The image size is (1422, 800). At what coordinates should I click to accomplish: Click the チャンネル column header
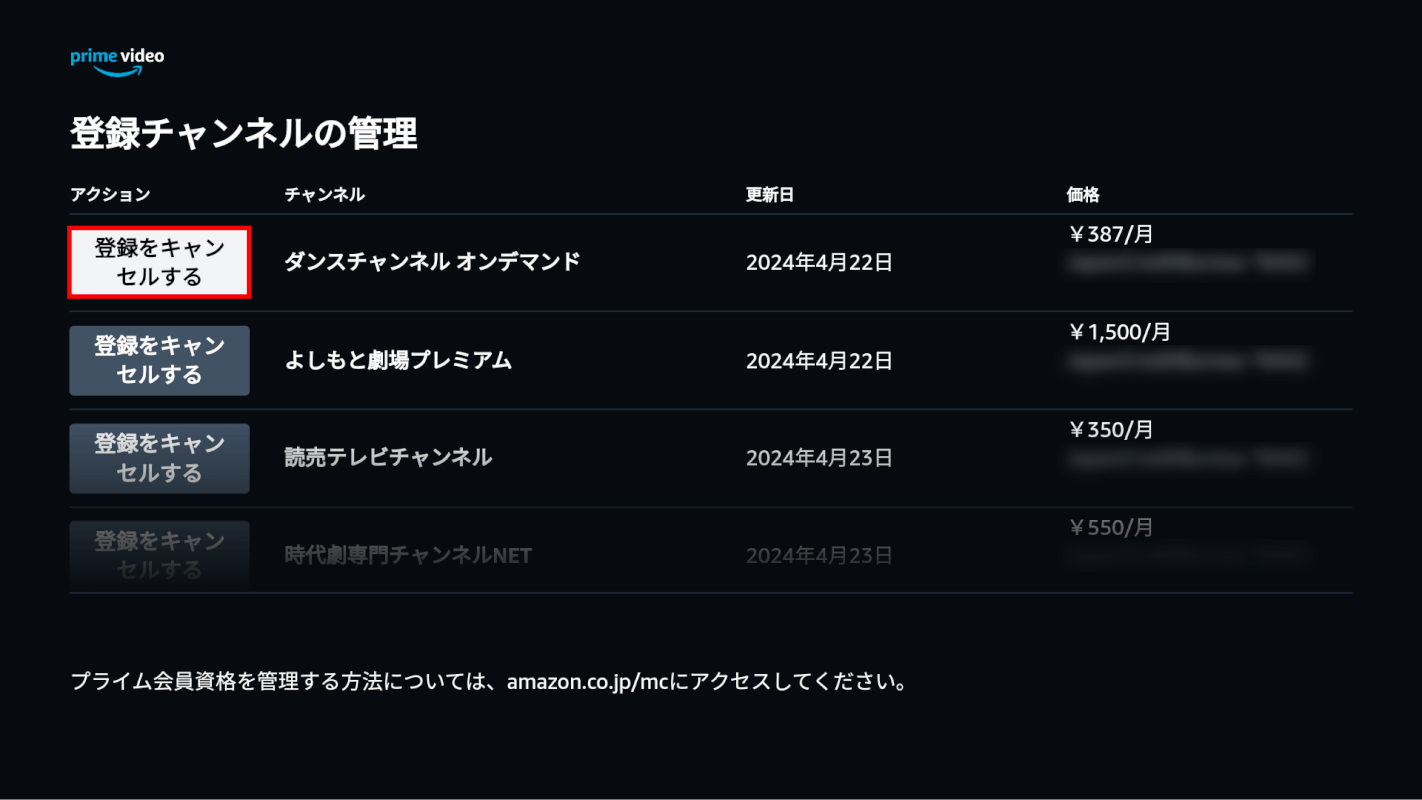click(324, 195)
